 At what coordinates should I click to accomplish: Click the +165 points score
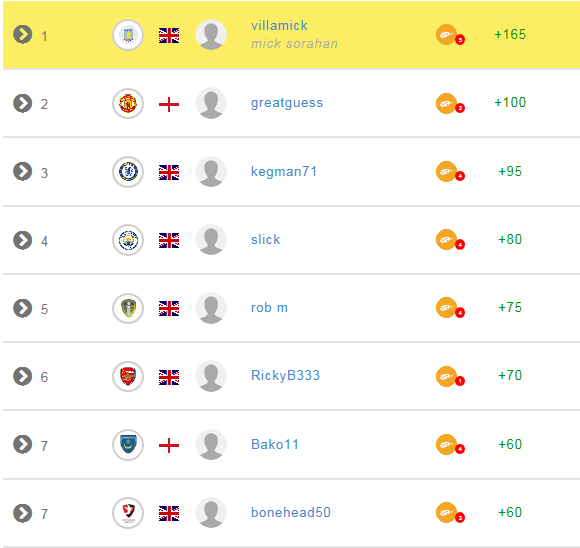(x=510, y=34)
